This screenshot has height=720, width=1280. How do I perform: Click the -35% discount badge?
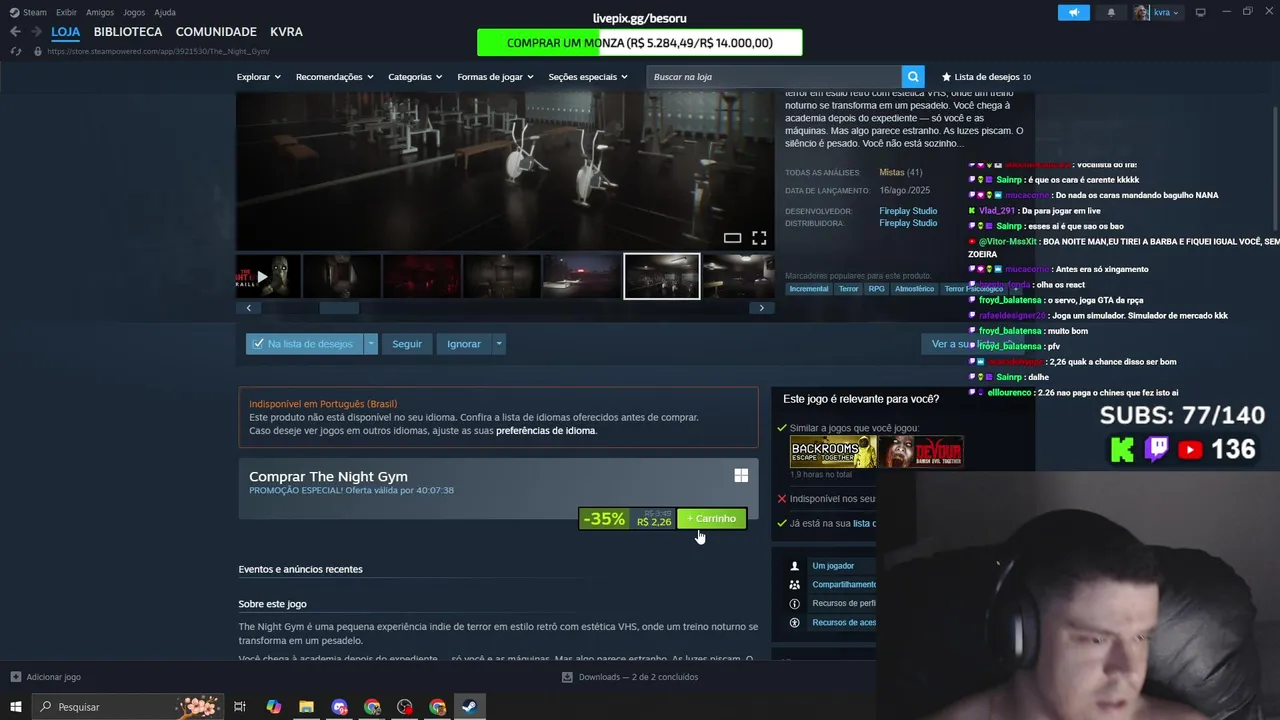tap(604, 519)
